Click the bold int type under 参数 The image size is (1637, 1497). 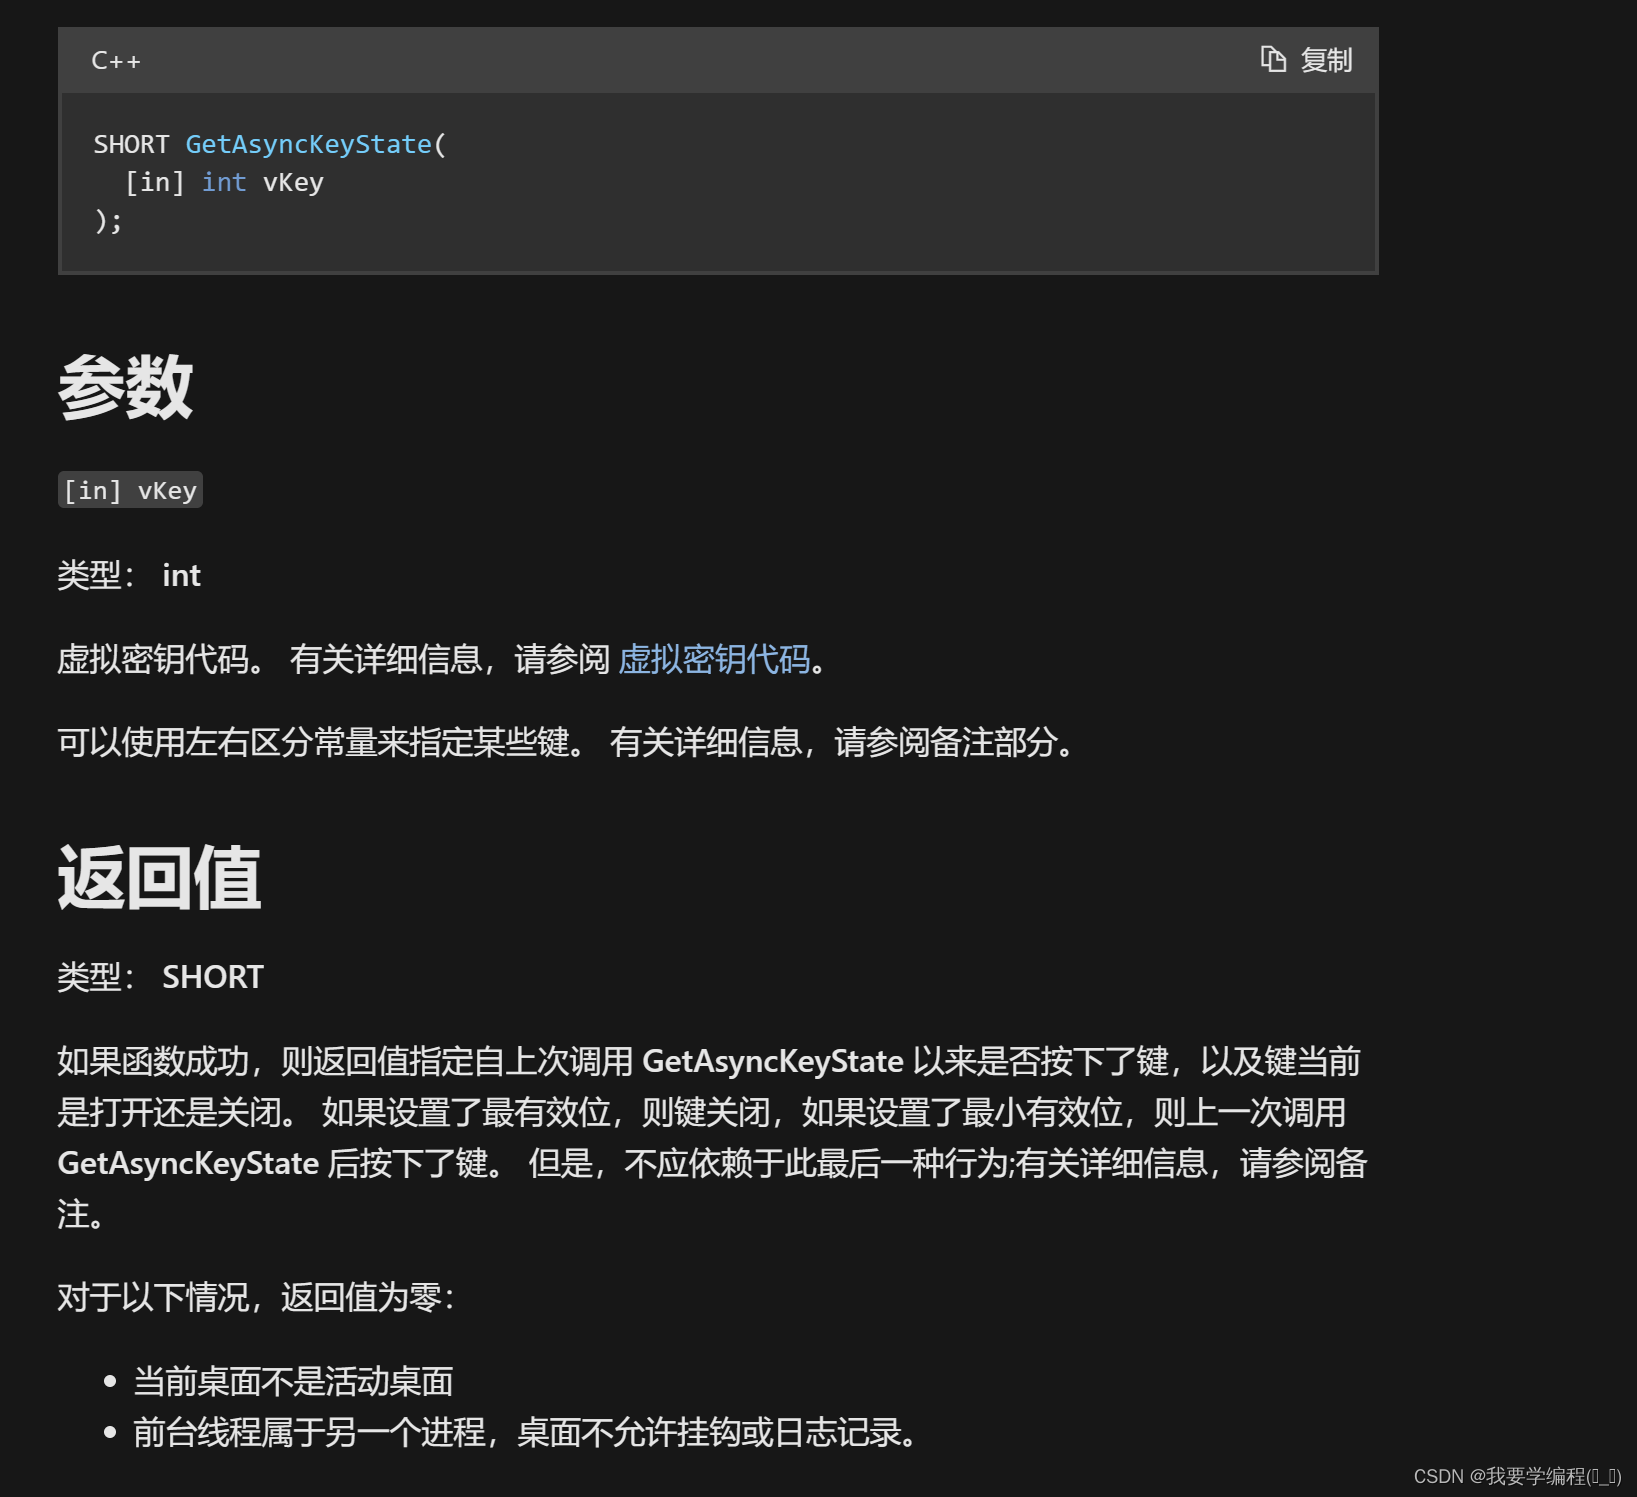[x=181, y=575]
